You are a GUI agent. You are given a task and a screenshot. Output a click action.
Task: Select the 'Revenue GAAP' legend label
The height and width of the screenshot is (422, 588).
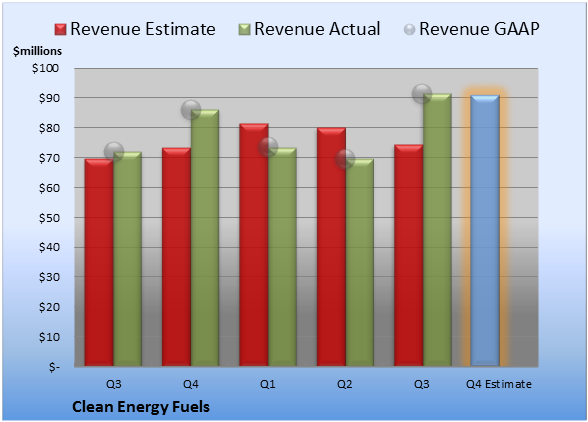tap(479, 29)
